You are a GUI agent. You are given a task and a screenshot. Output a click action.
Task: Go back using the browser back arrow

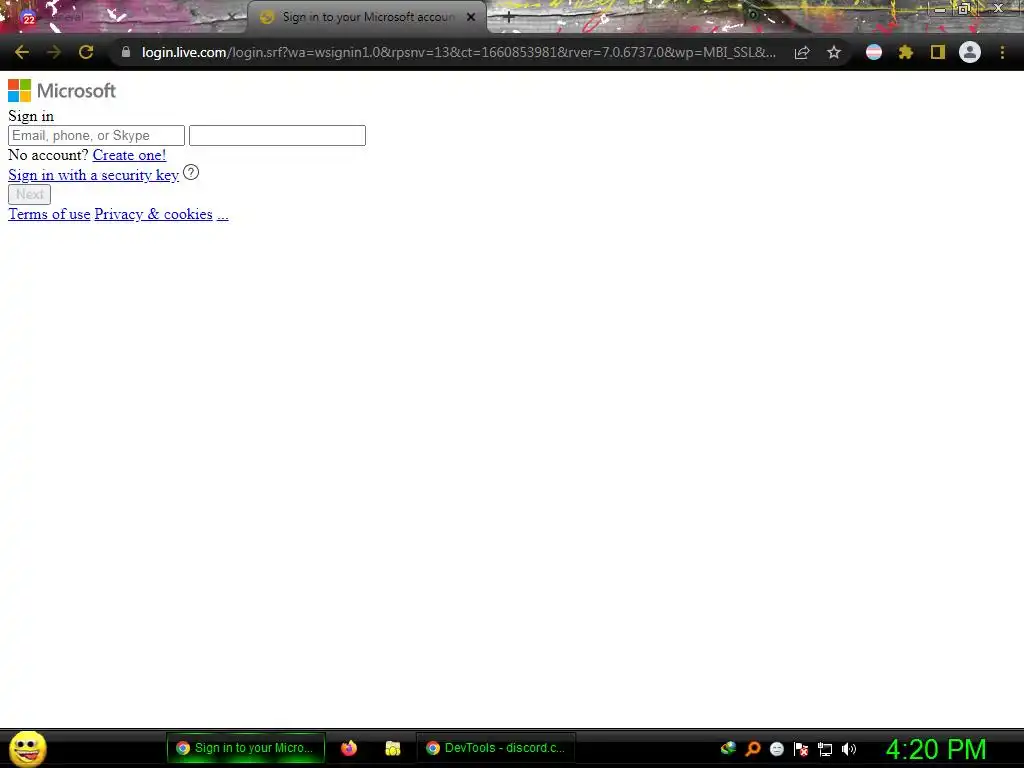22,52
